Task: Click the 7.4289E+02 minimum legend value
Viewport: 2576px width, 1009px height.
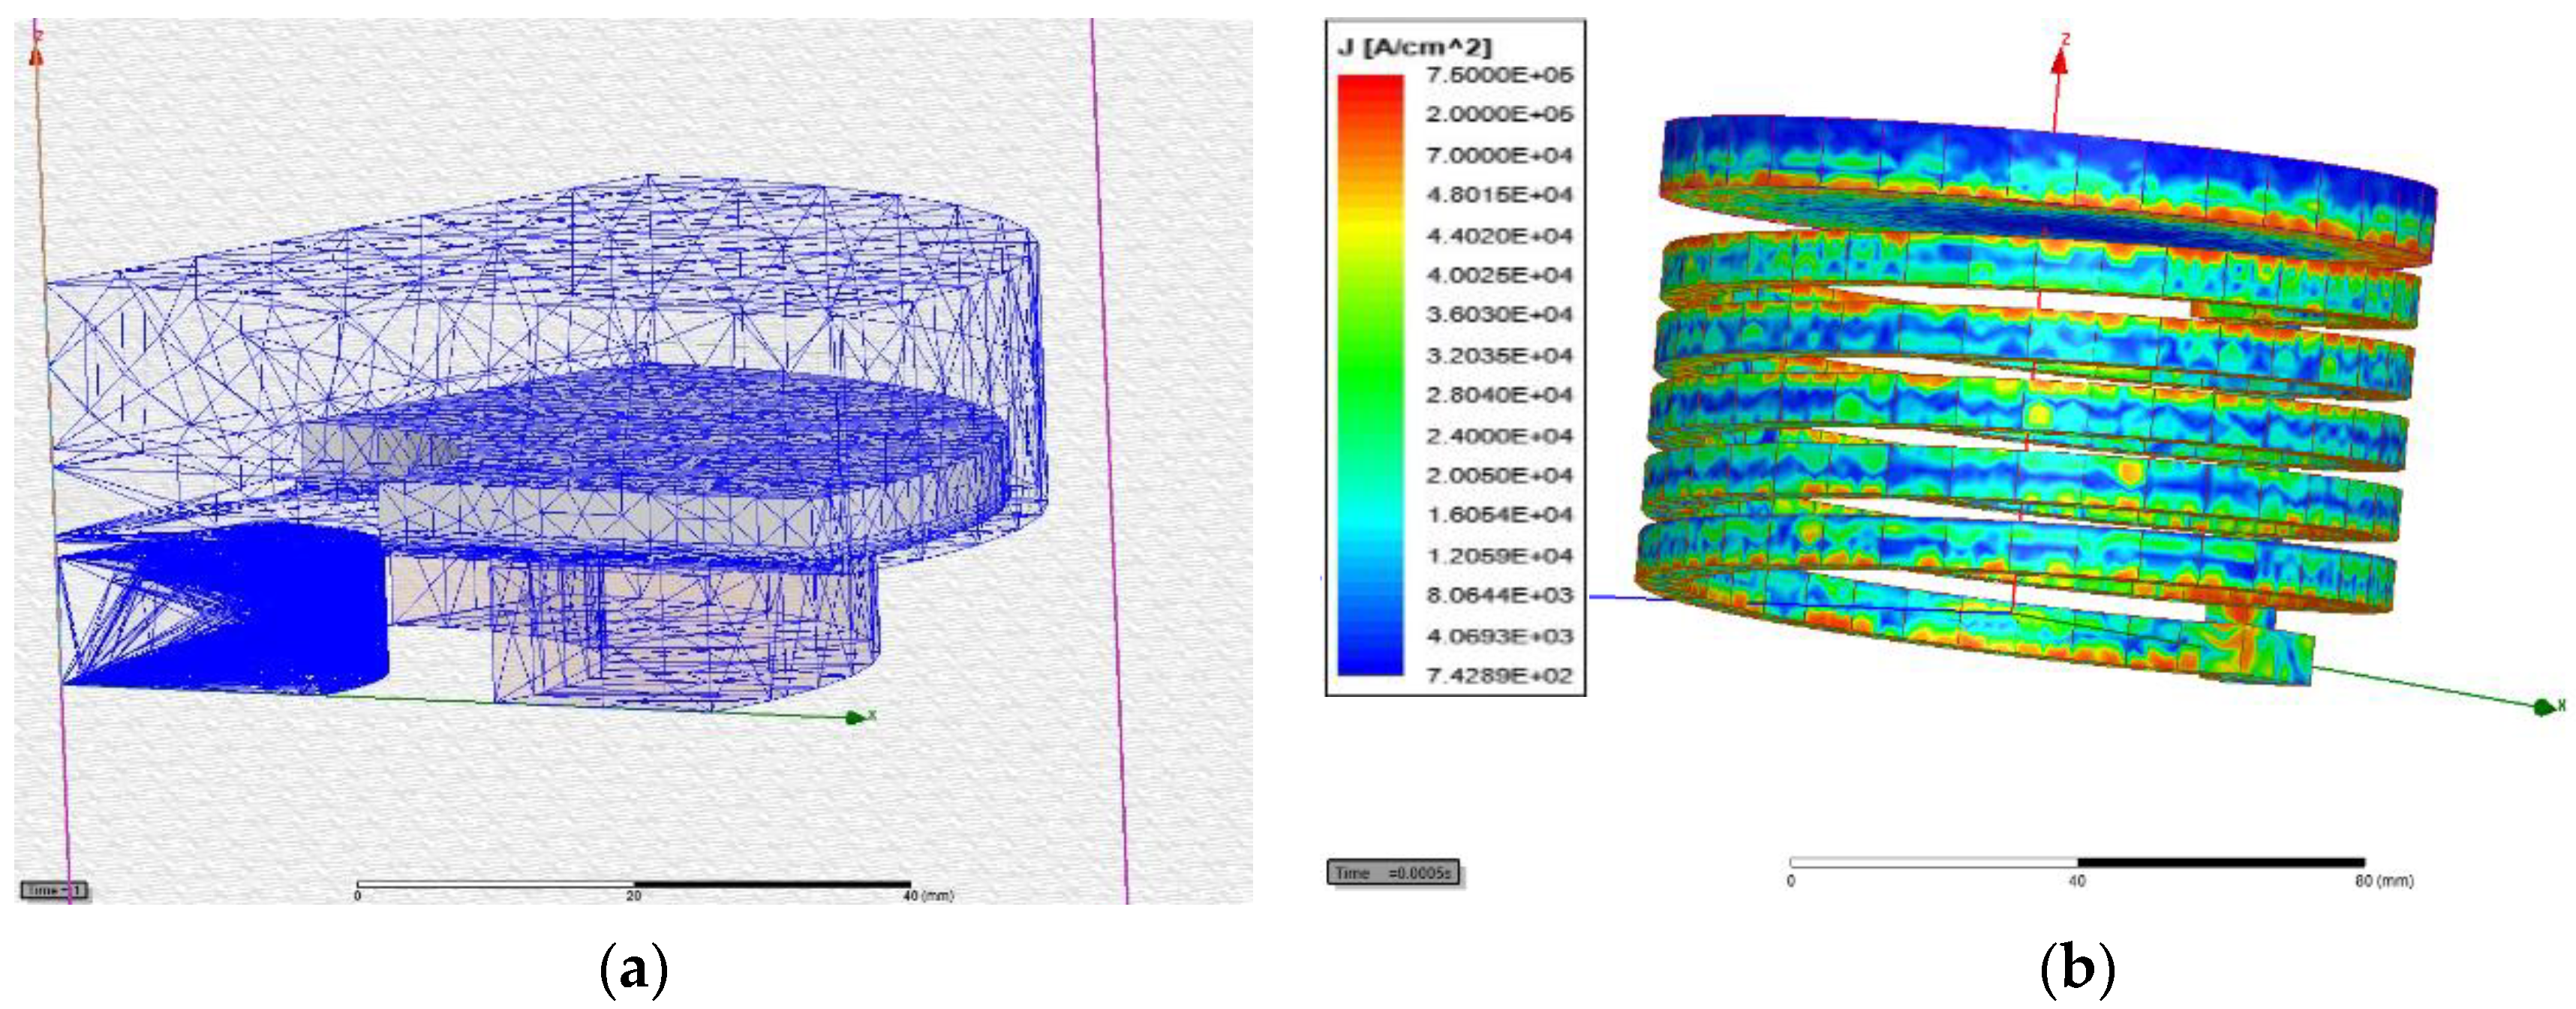Action: coord(1499,676)
